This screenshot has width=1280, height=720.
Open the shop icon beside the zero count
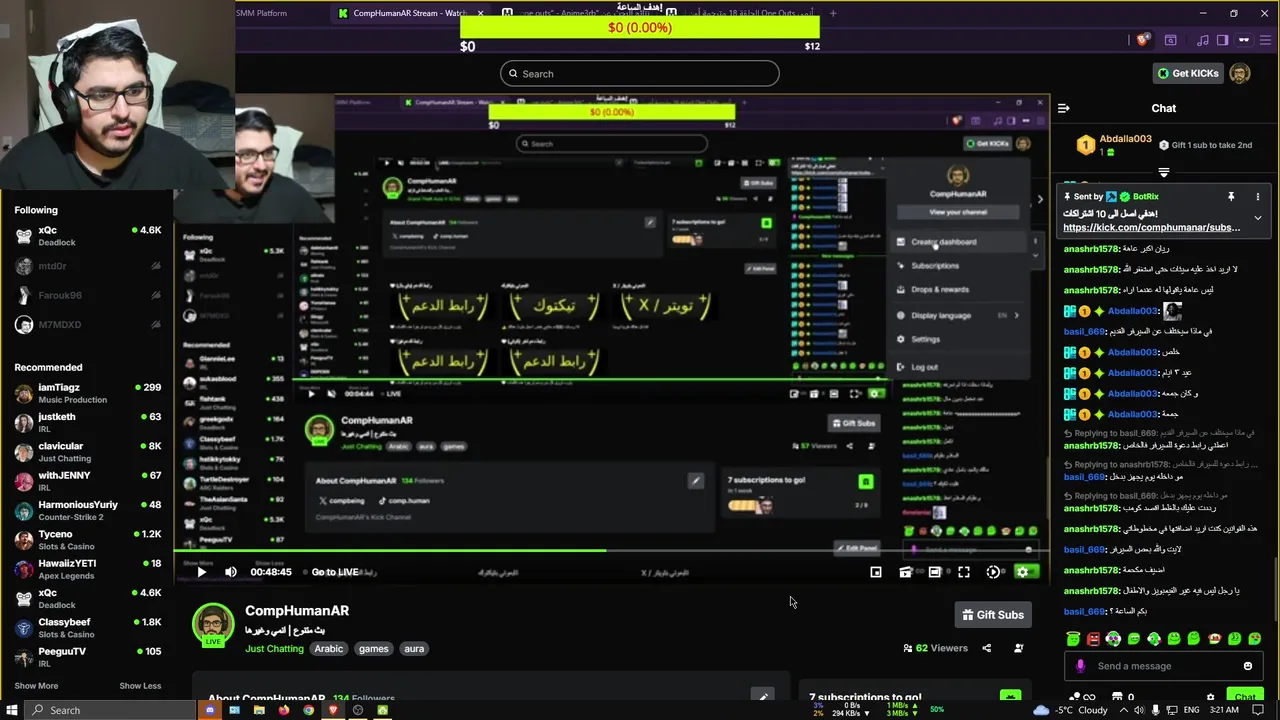1117,697
